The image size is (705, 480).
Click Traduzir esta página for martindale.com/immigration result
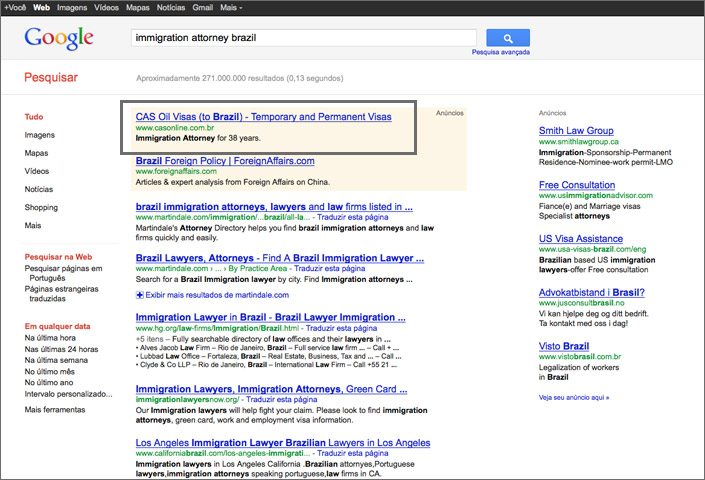click(x=352, y=217)
